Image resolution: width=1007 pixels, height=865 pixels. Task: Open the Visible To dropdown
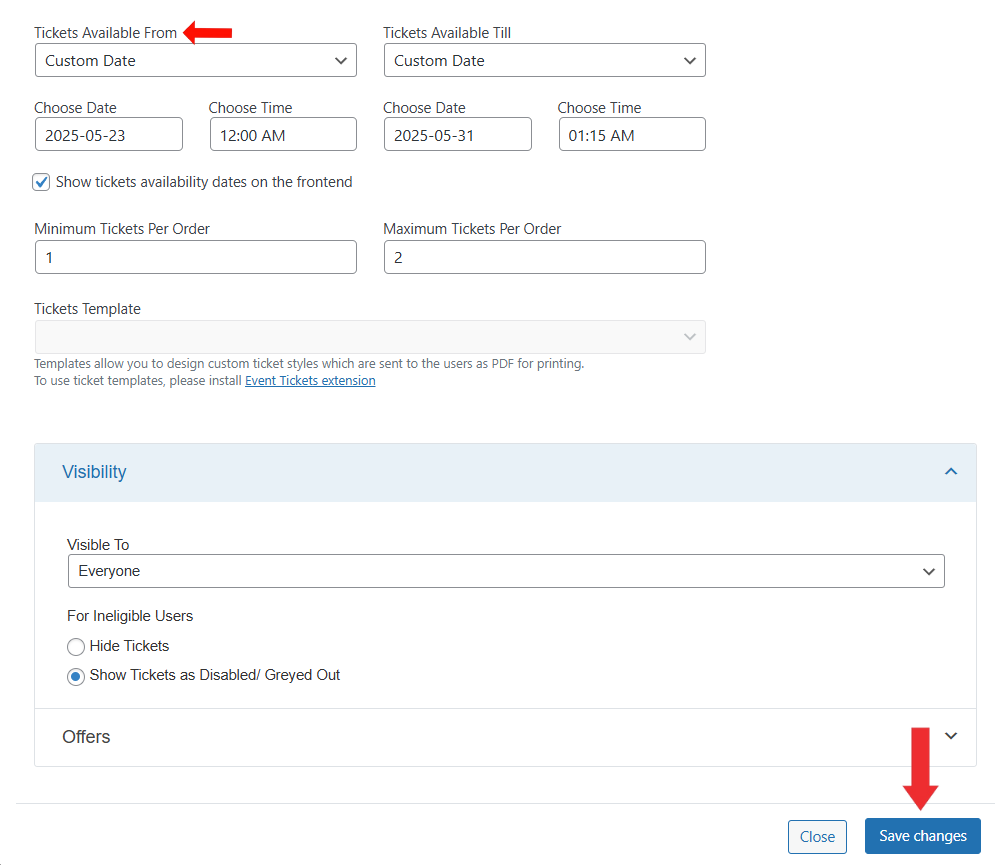point(506,571)
